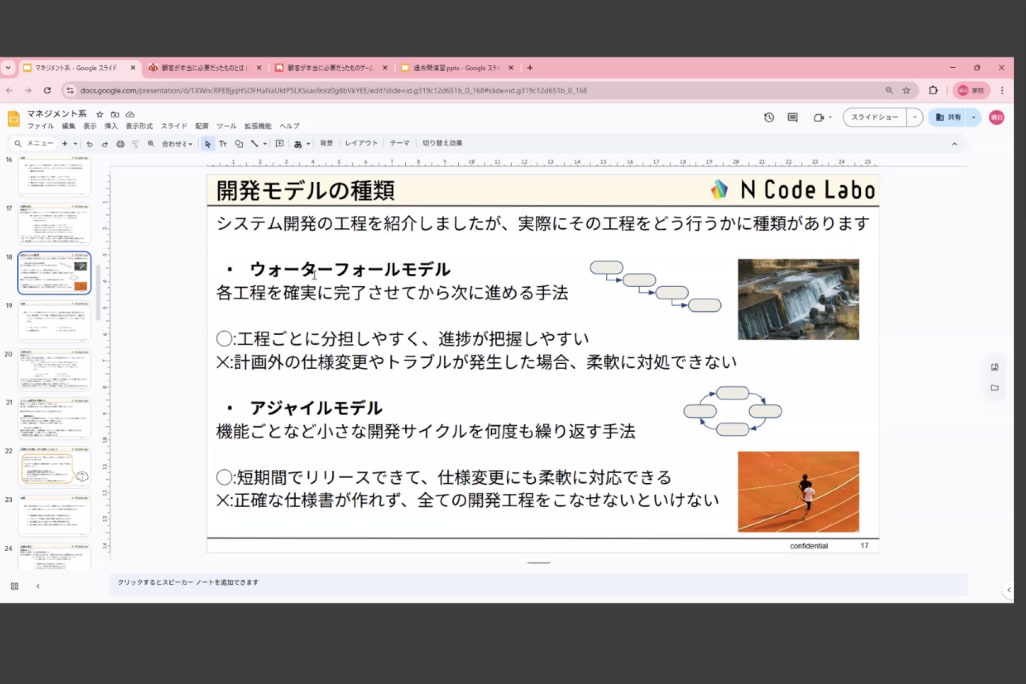Open version history clock icon

[x=768, y=117]
